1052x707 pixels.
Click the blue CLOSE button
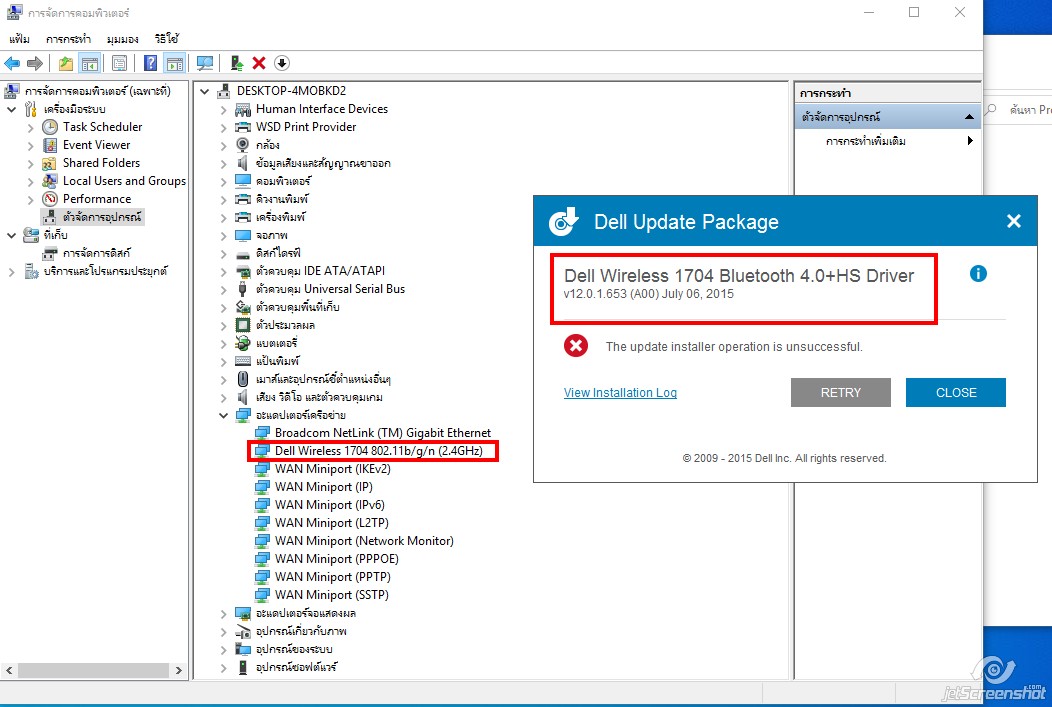[956, 392]
